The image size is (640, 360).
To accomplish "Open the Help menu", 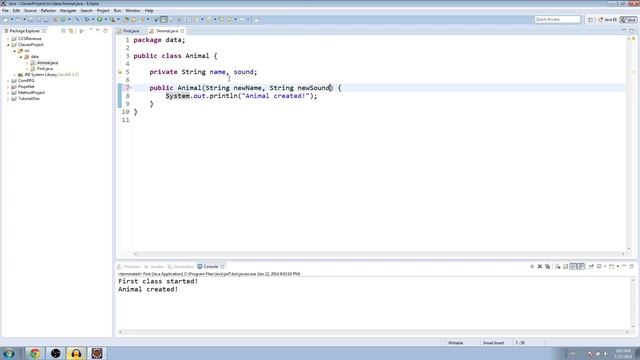I will pyautogui.click(x=149, y=11).
